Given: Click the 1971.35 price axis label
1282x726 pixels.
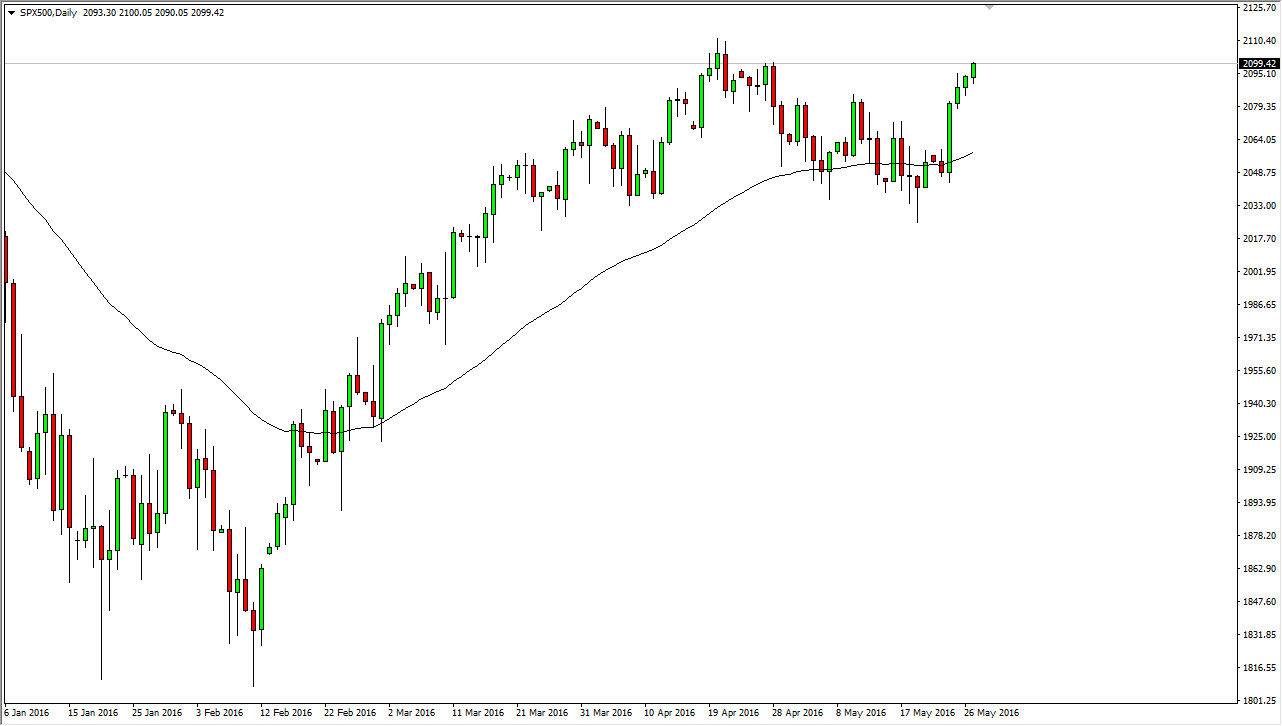Looking at the screenshot, I should click(x=1259, y=337).
